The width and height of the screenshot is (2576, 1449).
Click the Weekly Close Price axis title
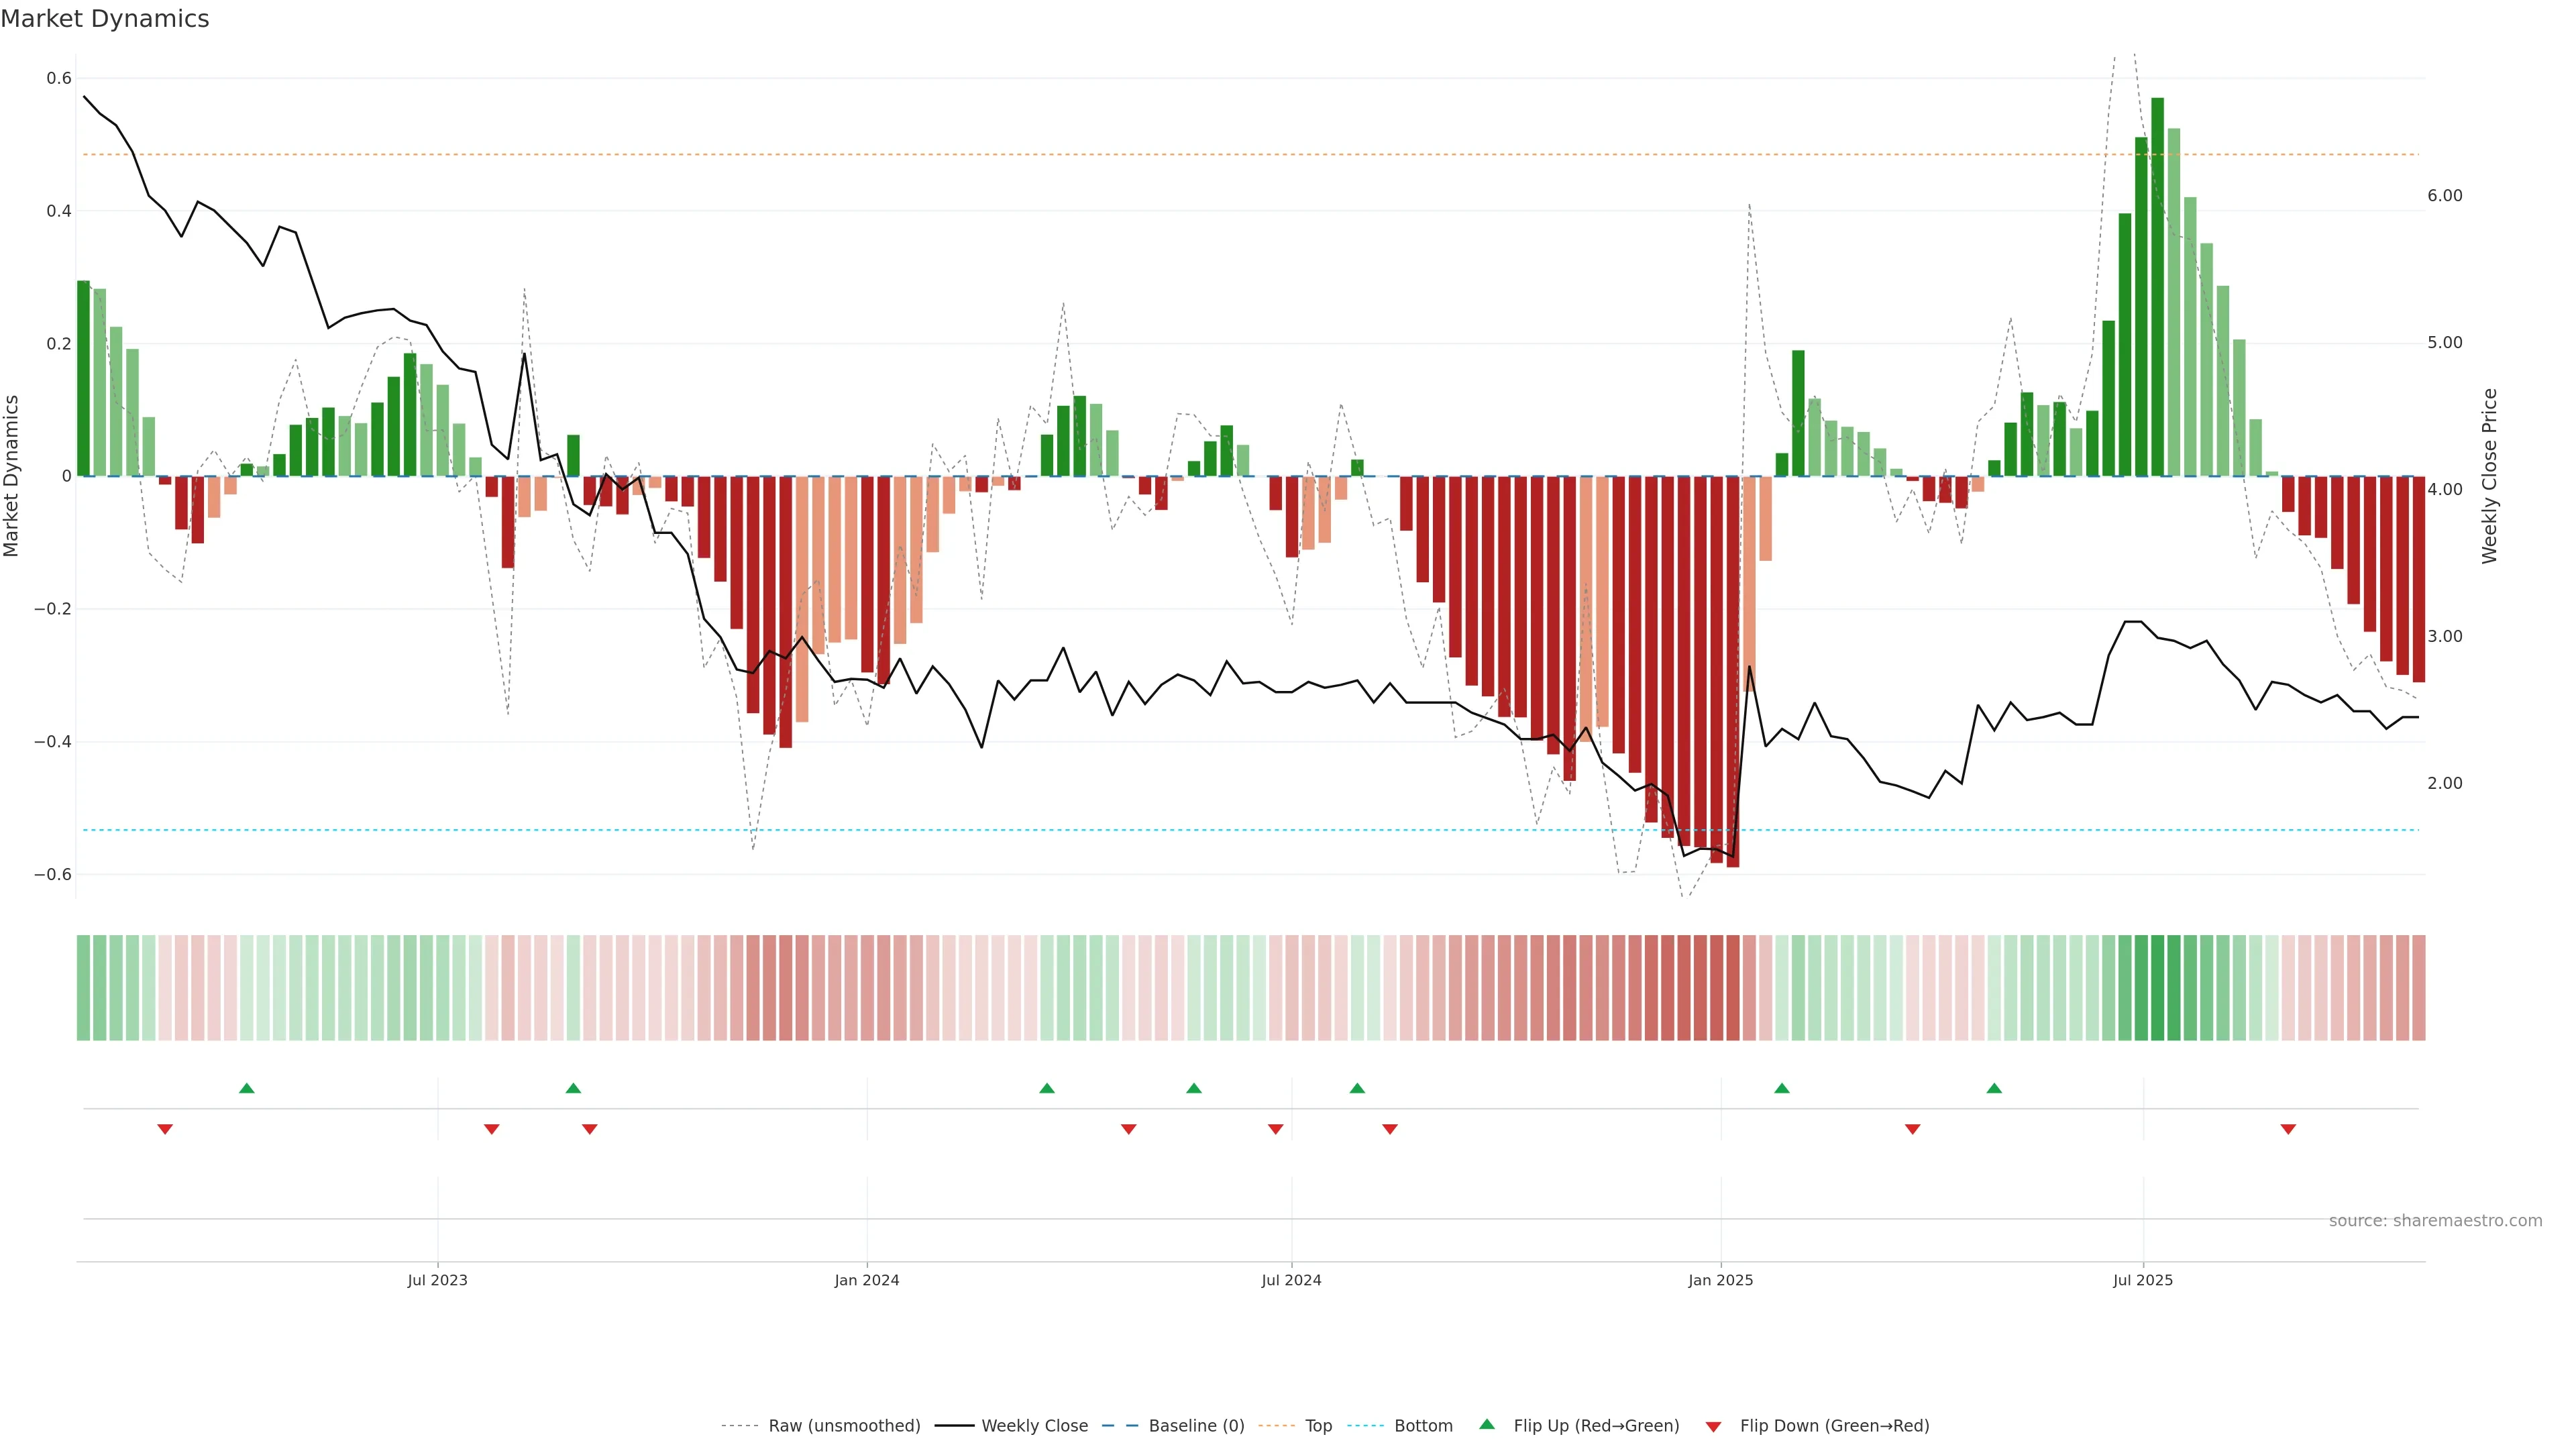pyautogui.click(x=2489, y=476)
